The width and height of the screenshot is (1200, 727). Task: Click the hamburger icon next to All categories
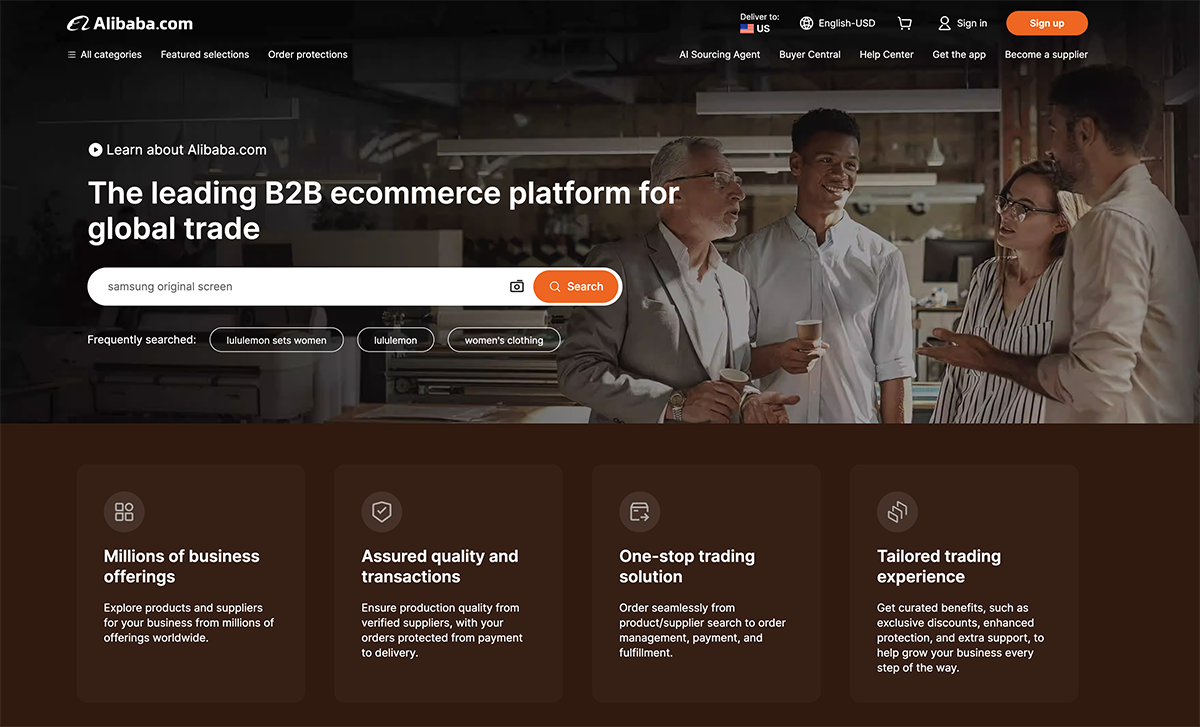click(72, 55)
